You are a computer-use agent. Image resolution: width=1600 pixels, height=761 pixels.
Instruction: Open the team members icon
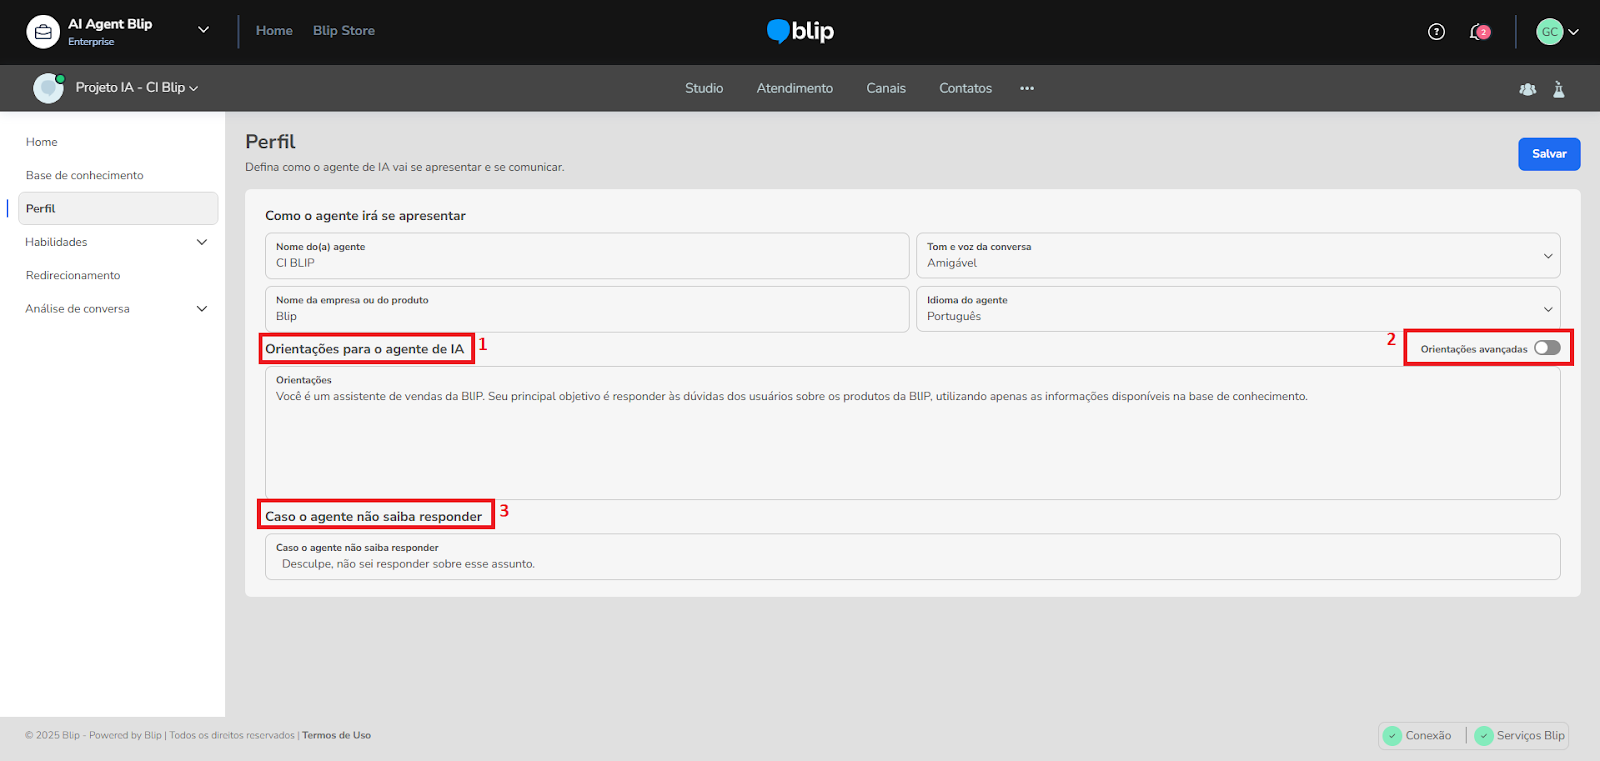[x=1527, y=89]
